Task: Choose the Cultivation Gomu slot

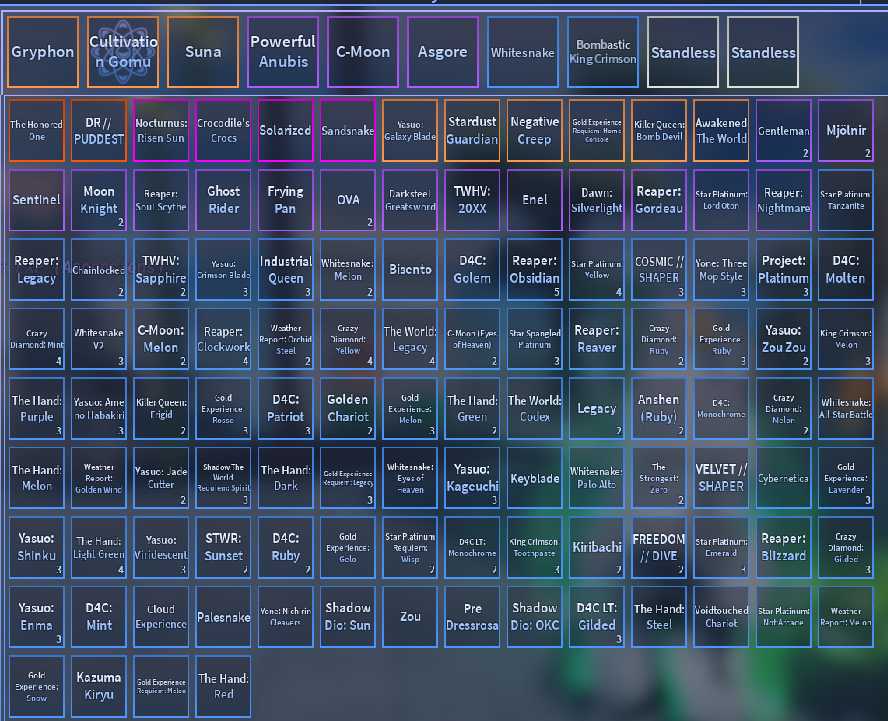Action: point(123,52)
